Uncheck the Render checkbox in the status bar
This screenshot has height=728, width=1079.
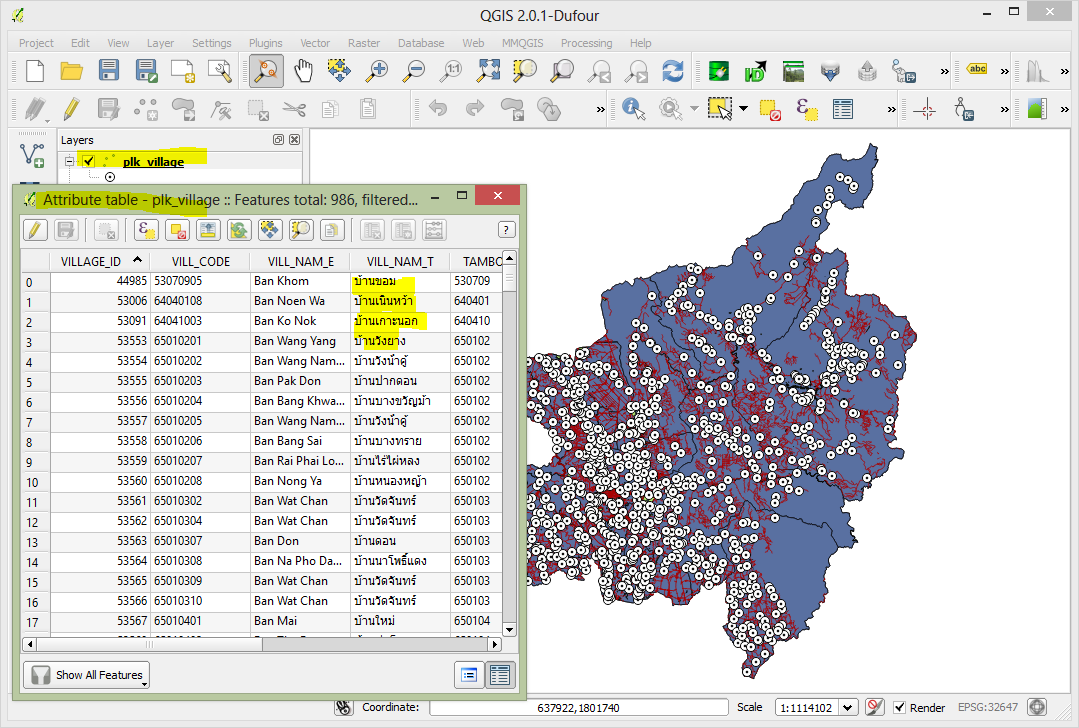point(899,707)
